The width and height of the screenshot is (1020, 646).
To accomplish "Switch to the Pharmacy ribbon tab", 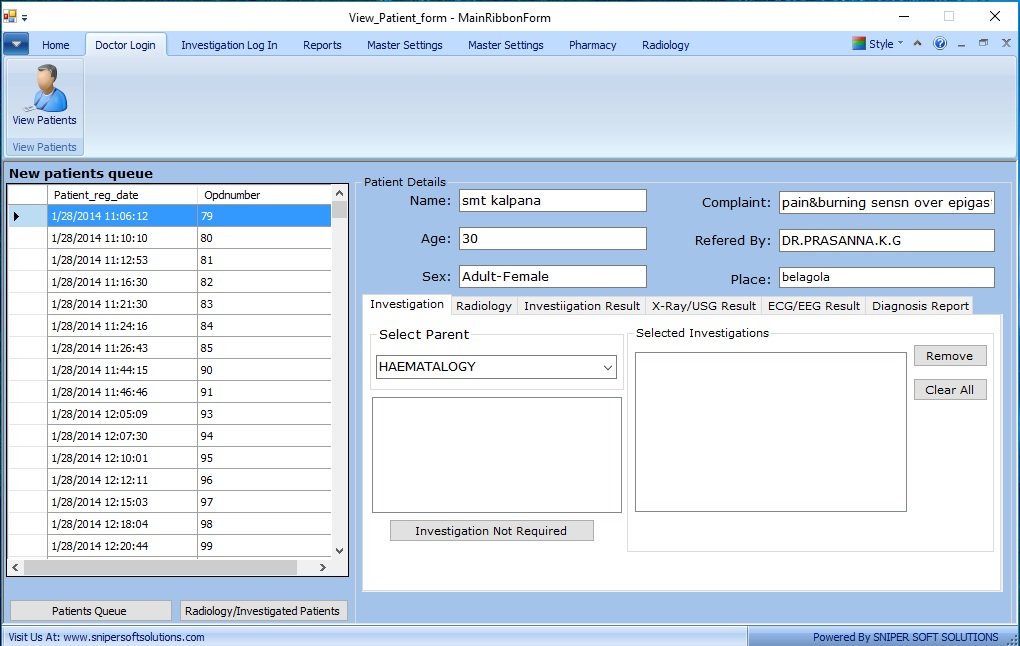I will (592, 45).
